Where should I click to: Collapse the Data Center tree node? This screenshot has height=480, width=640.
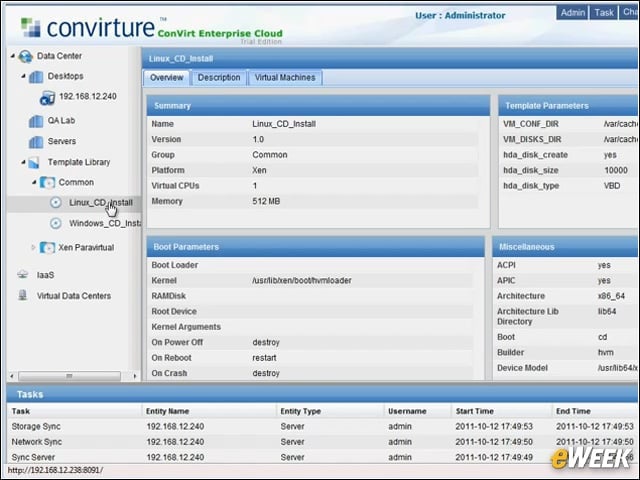tap(13, 56)
